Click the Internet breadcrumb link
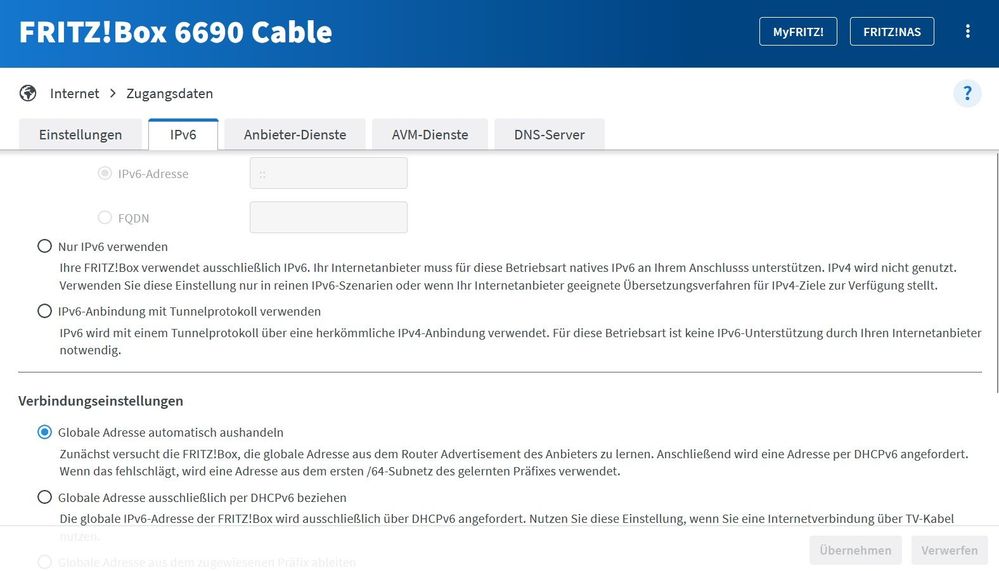 tap(75, 93)
